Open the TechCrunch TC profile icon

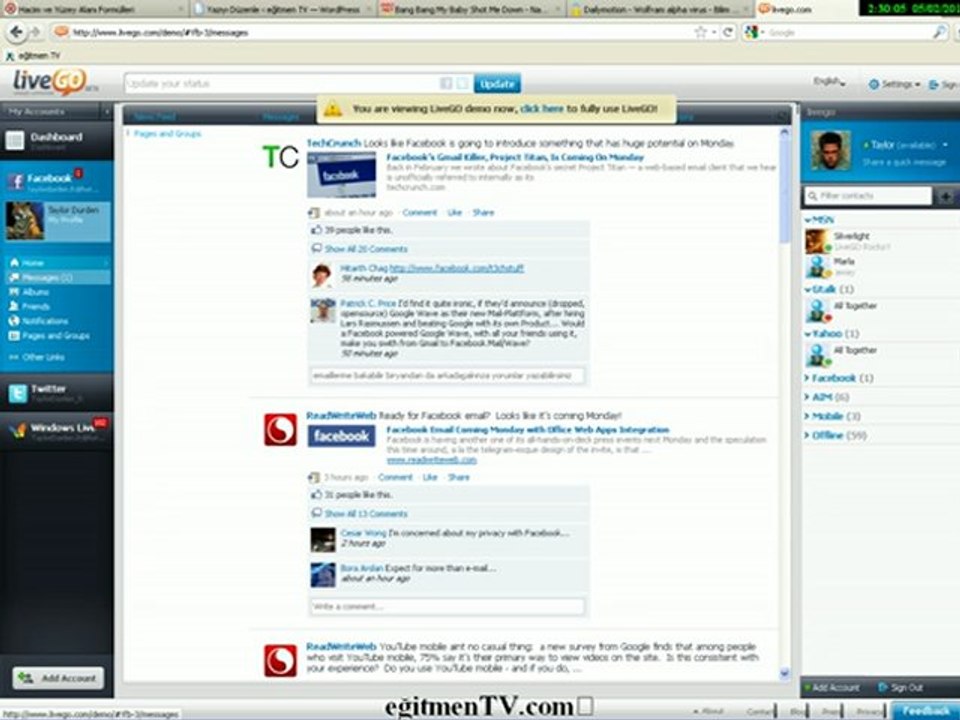click(280, 157)
